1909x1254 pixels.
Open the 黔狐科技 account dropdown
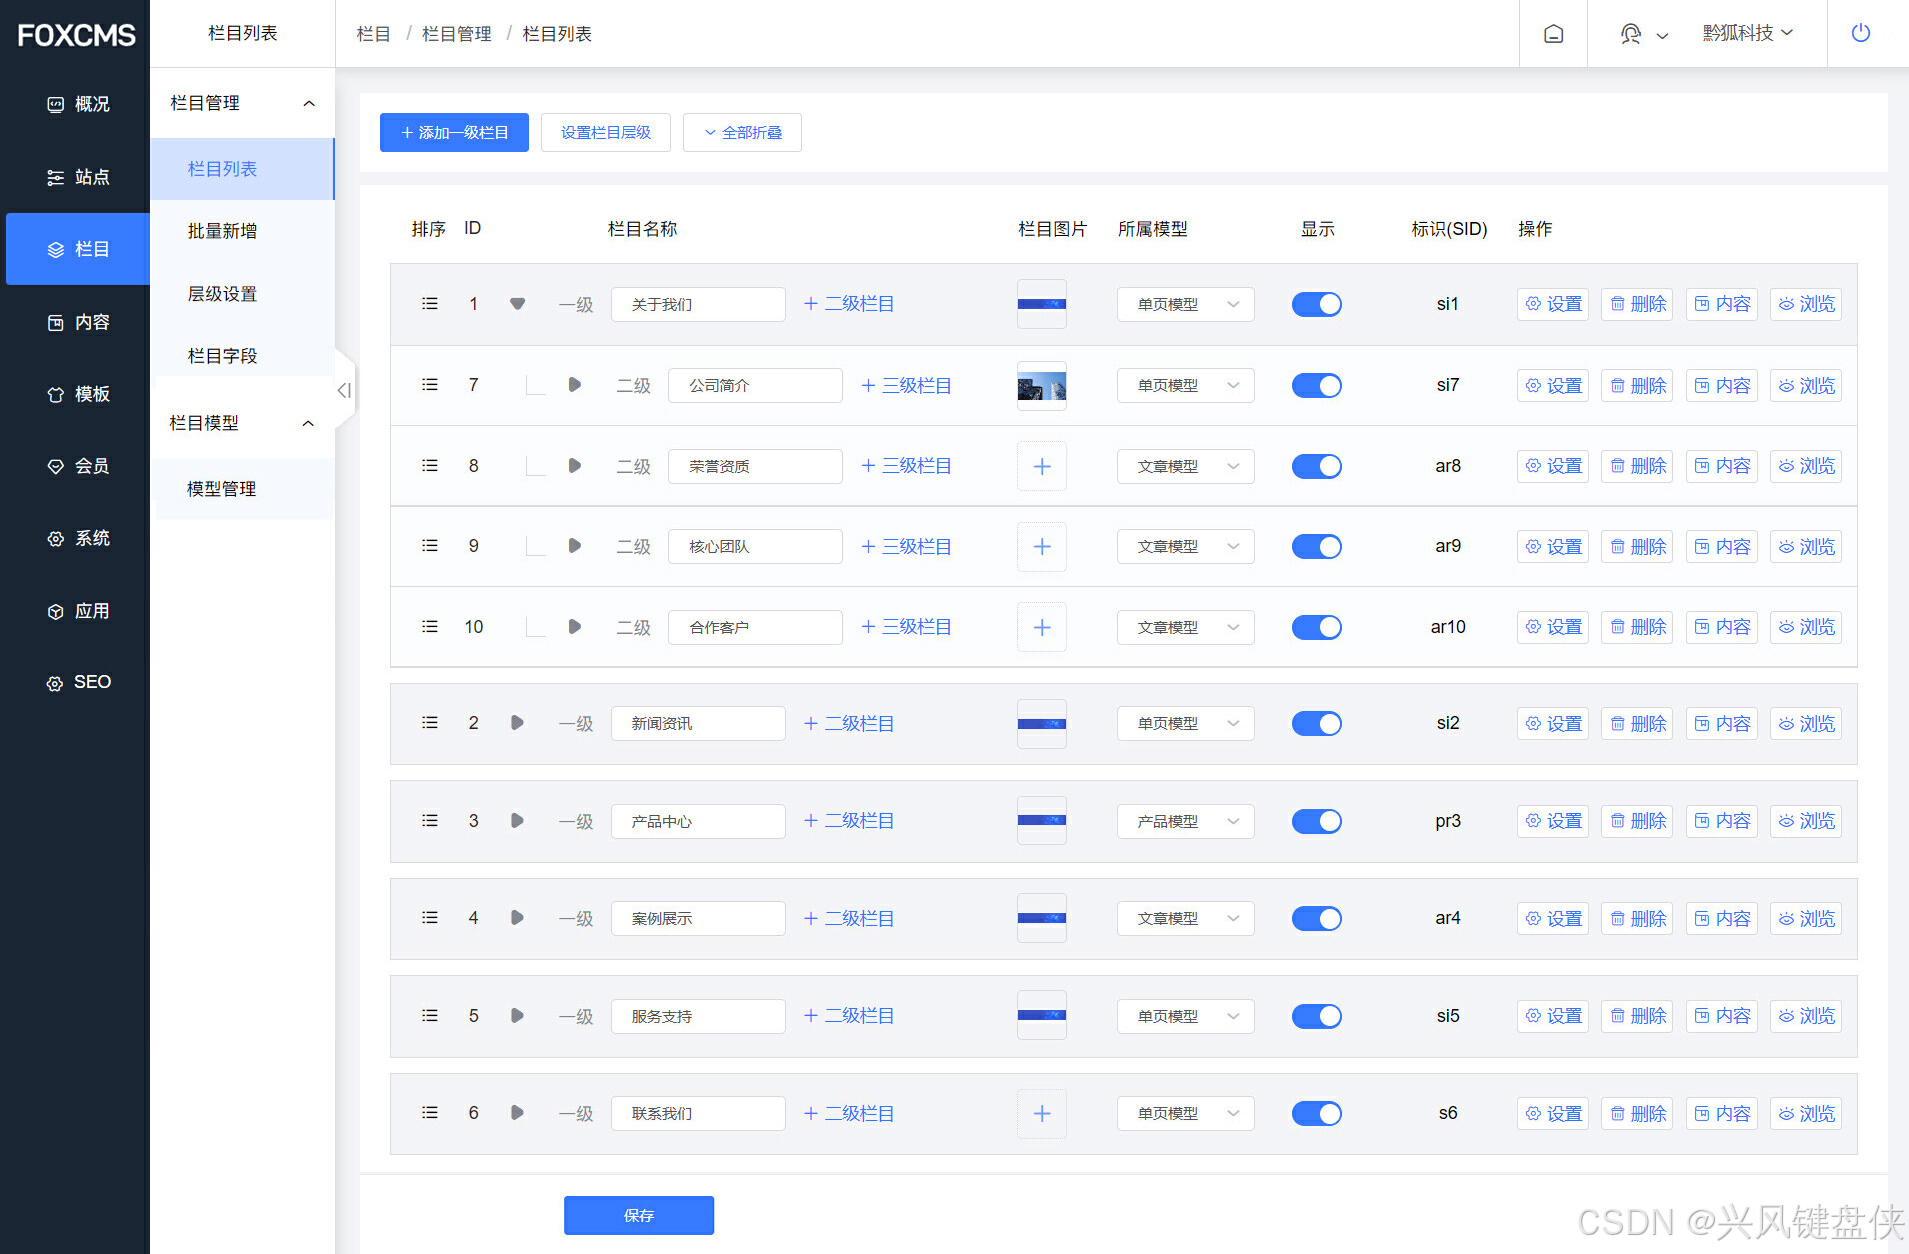1748,33
